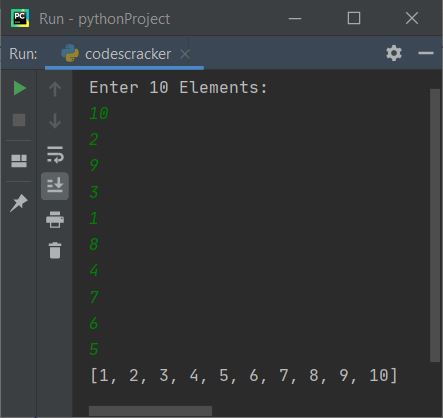Click the green input value 4

pyautogui.click(x=94, y=270)
